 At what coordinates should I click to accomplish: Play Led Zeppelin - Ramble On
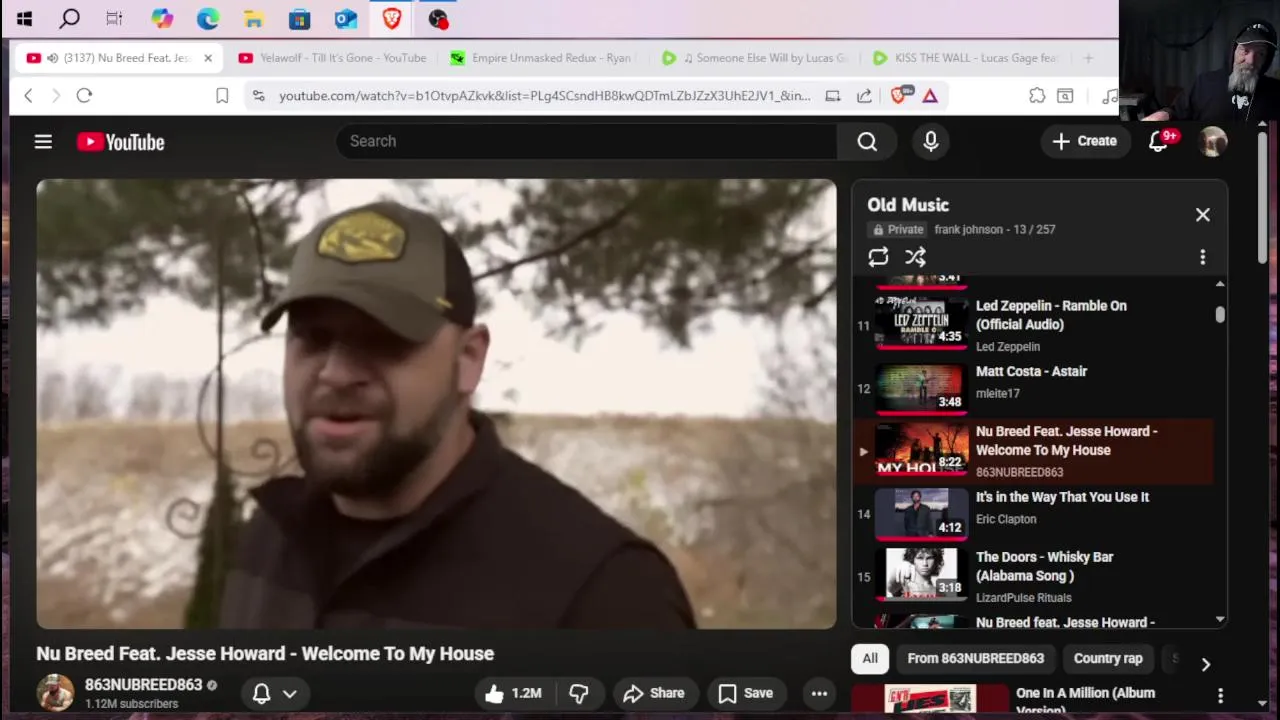click(x=1033, y=324)
